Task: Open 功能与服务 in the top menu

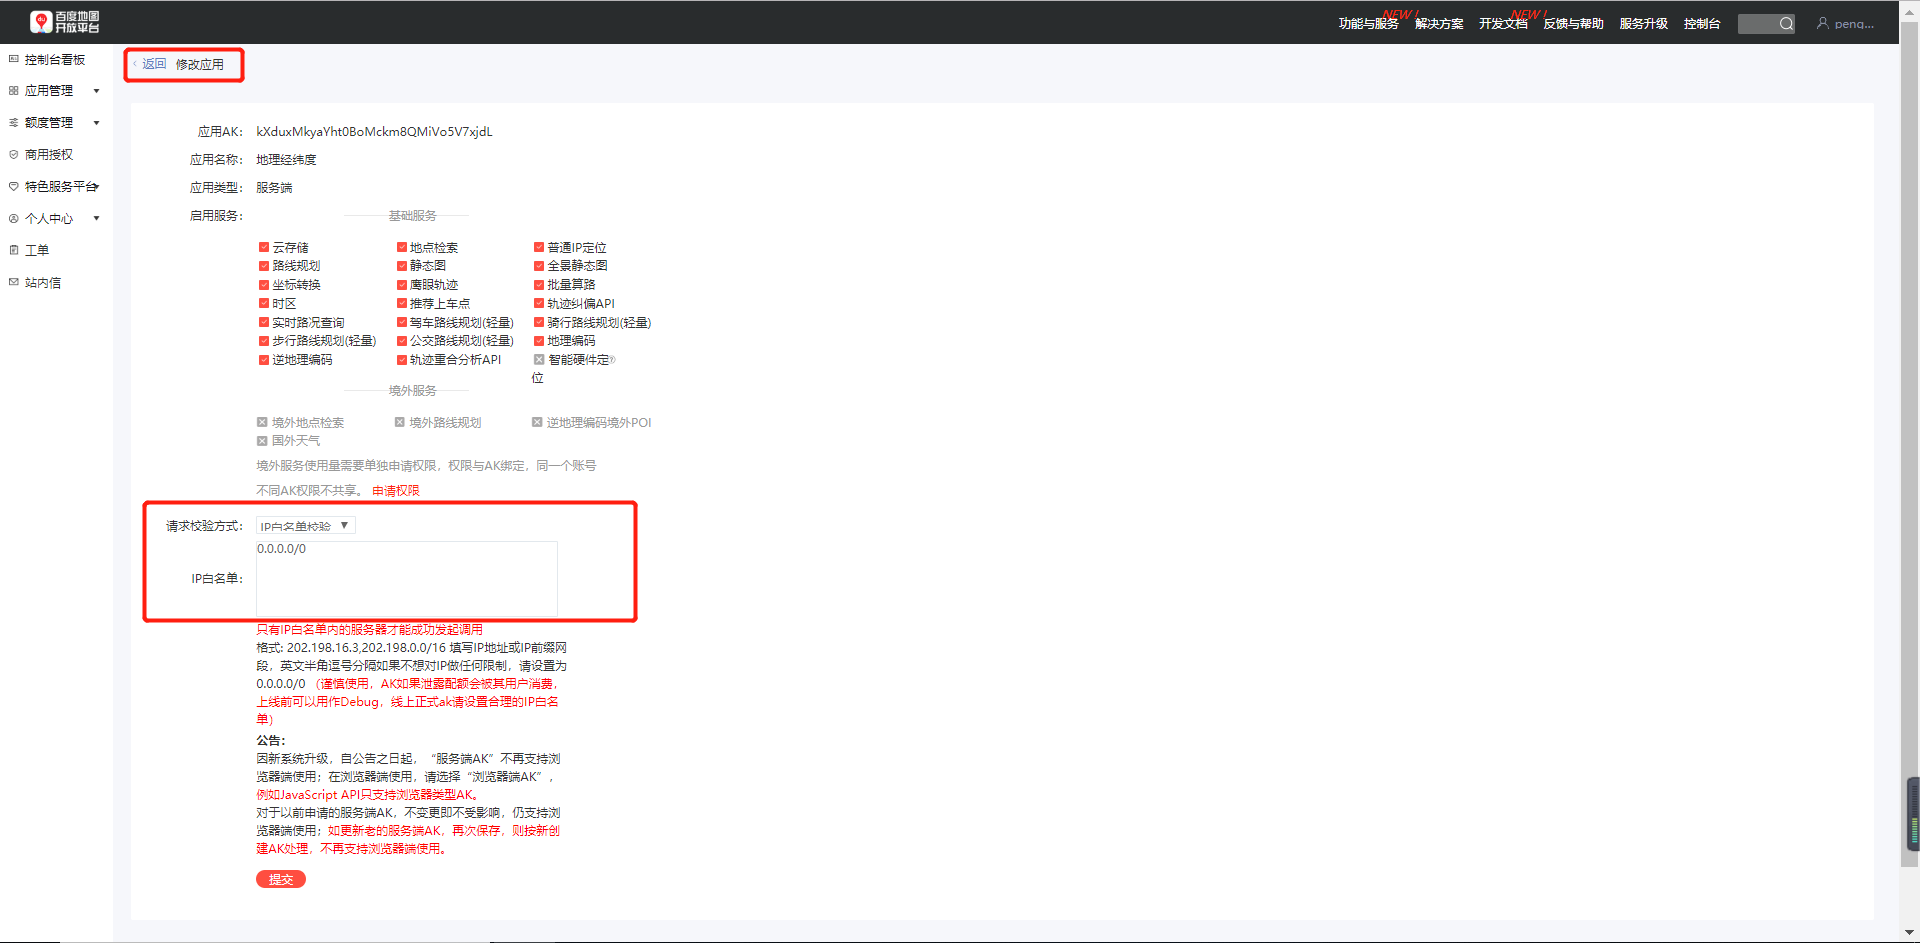Action: click(x=1368, y=24)
